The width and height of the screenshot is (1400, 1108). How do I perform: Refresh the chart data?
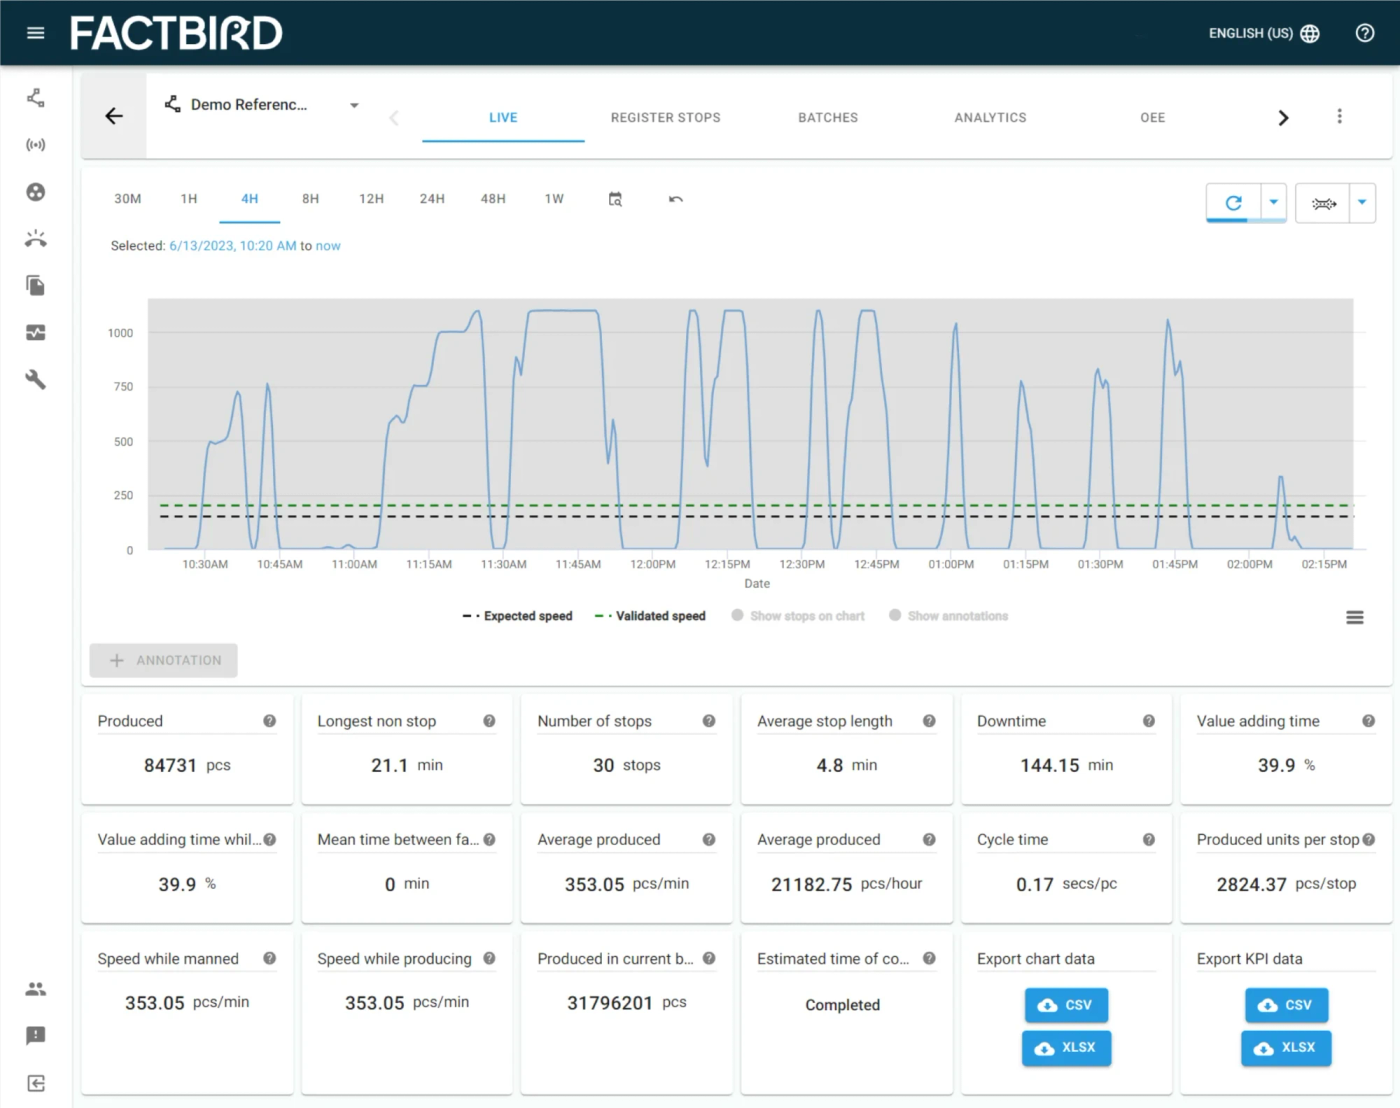click(x=1234, y=203)
